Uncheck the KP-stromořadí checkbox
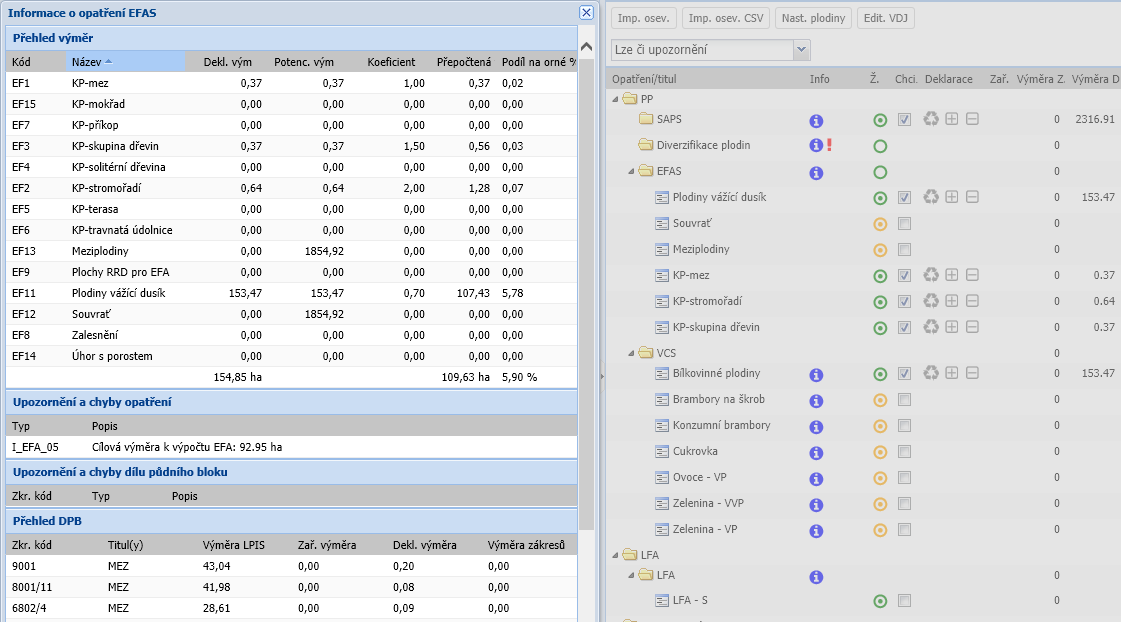This screenshot has width=1121, height=622. pos(904,302)
